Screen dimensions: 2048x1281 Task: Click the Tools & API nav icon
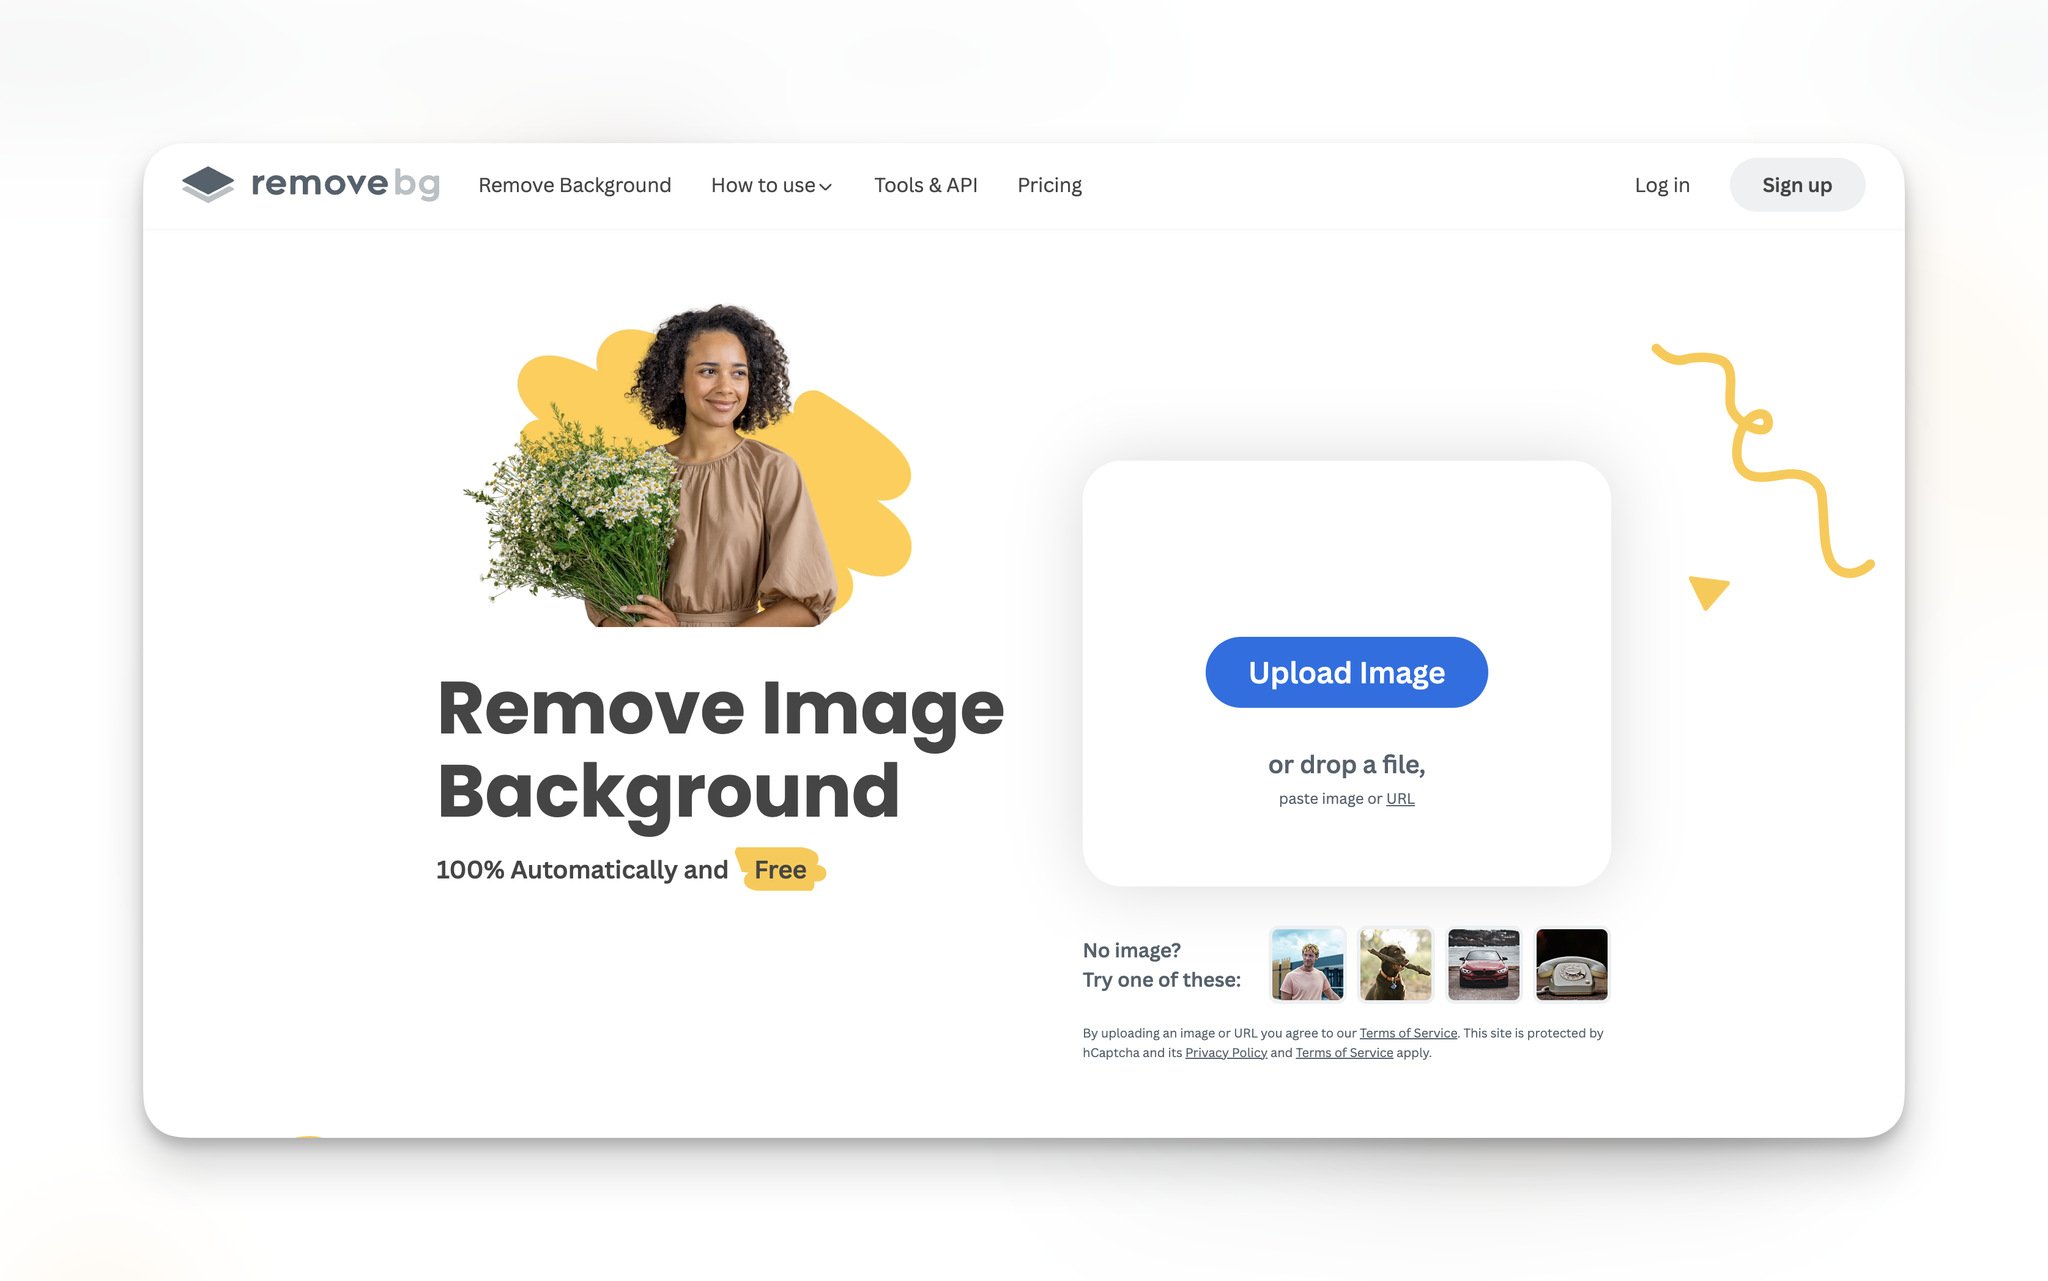pyautogui.click(x=927, y=184)
